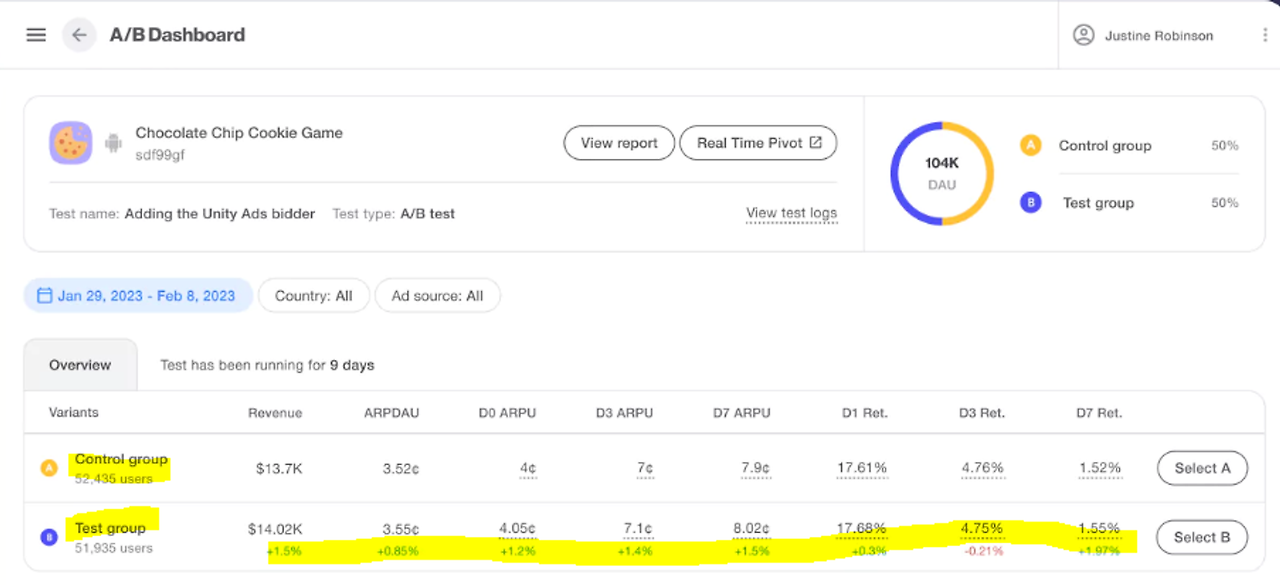The height and width of the screenshot is (585, 1280).
Task: Click the blue B icon in Test group row
Action: click(x=48, y=538)
